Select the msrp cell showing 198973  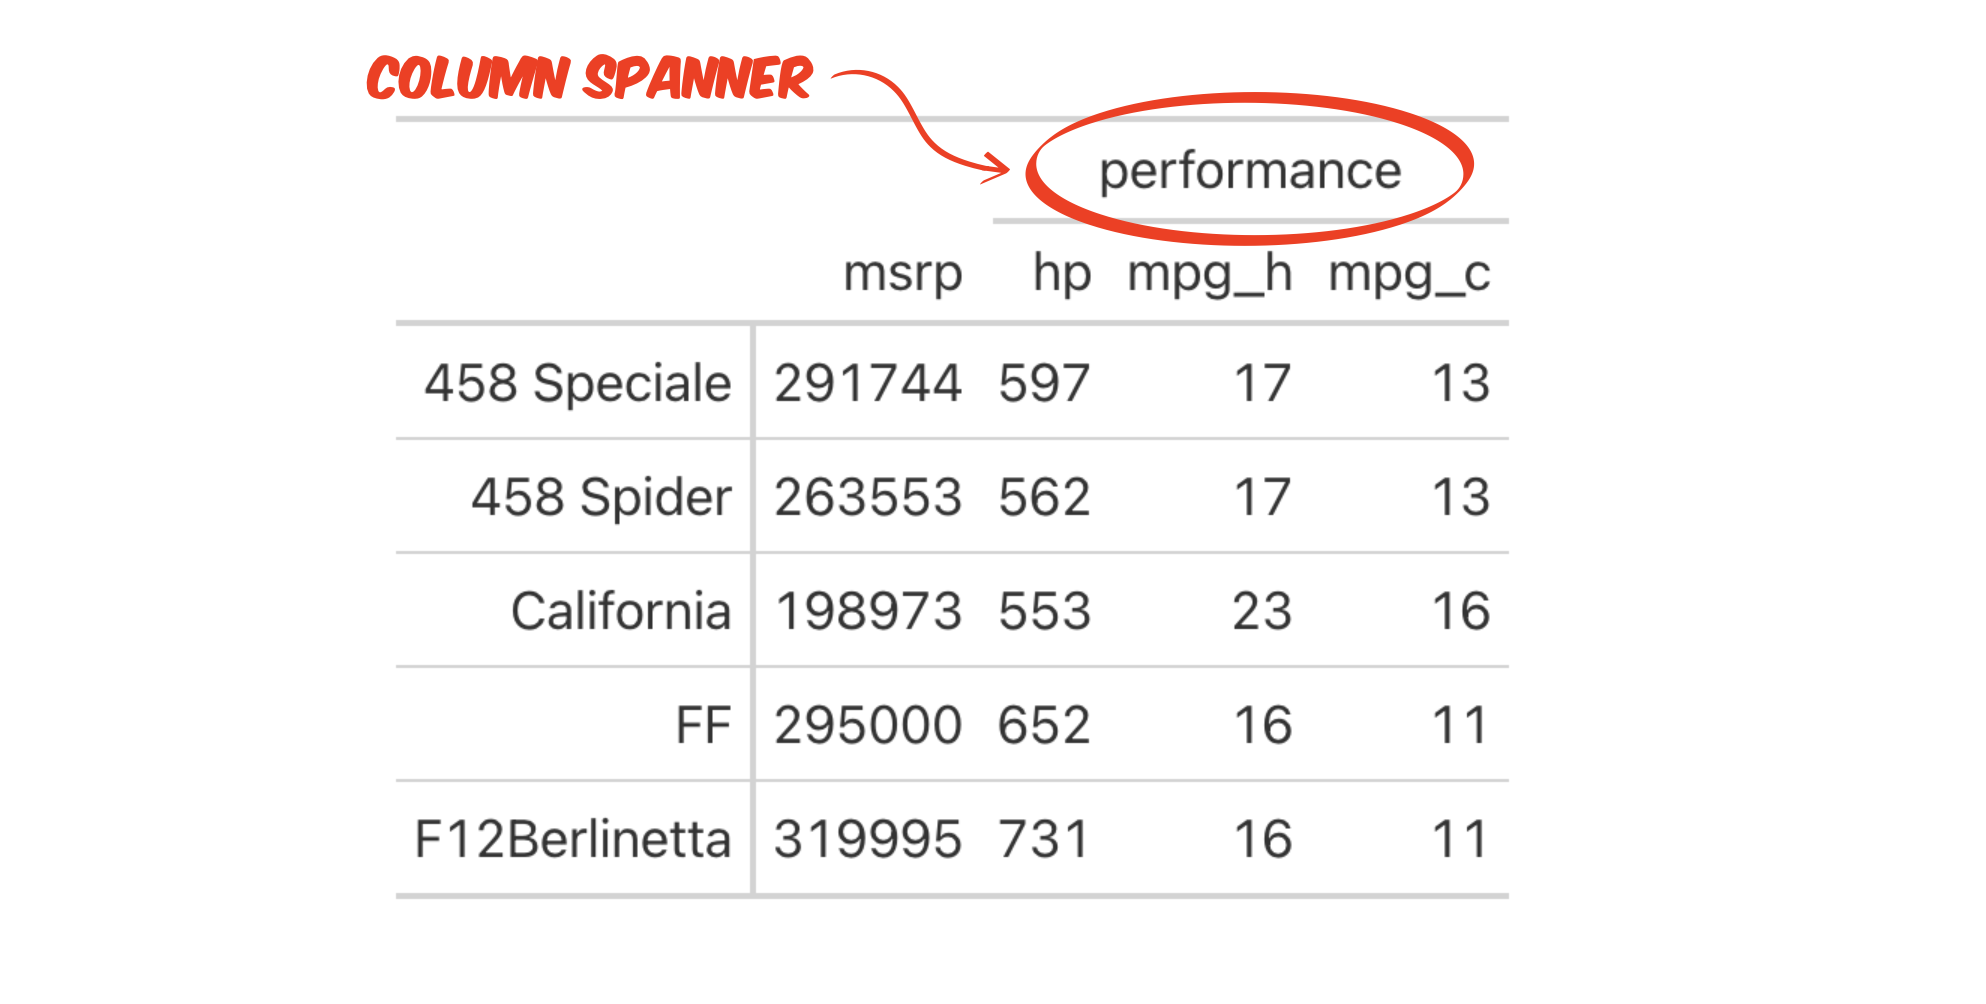[867, 611]
